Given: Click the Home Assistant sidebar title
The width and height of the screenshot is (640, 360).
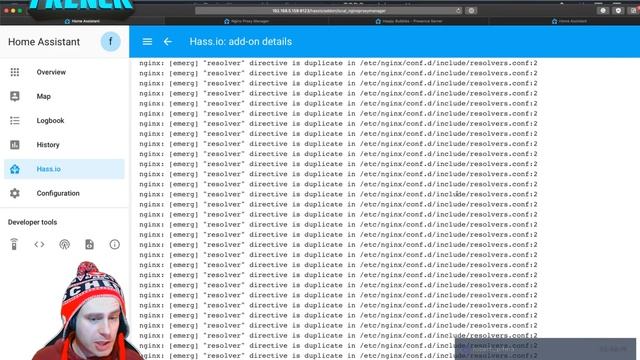Looking at the screenshot, I should (x=44, y=42).
